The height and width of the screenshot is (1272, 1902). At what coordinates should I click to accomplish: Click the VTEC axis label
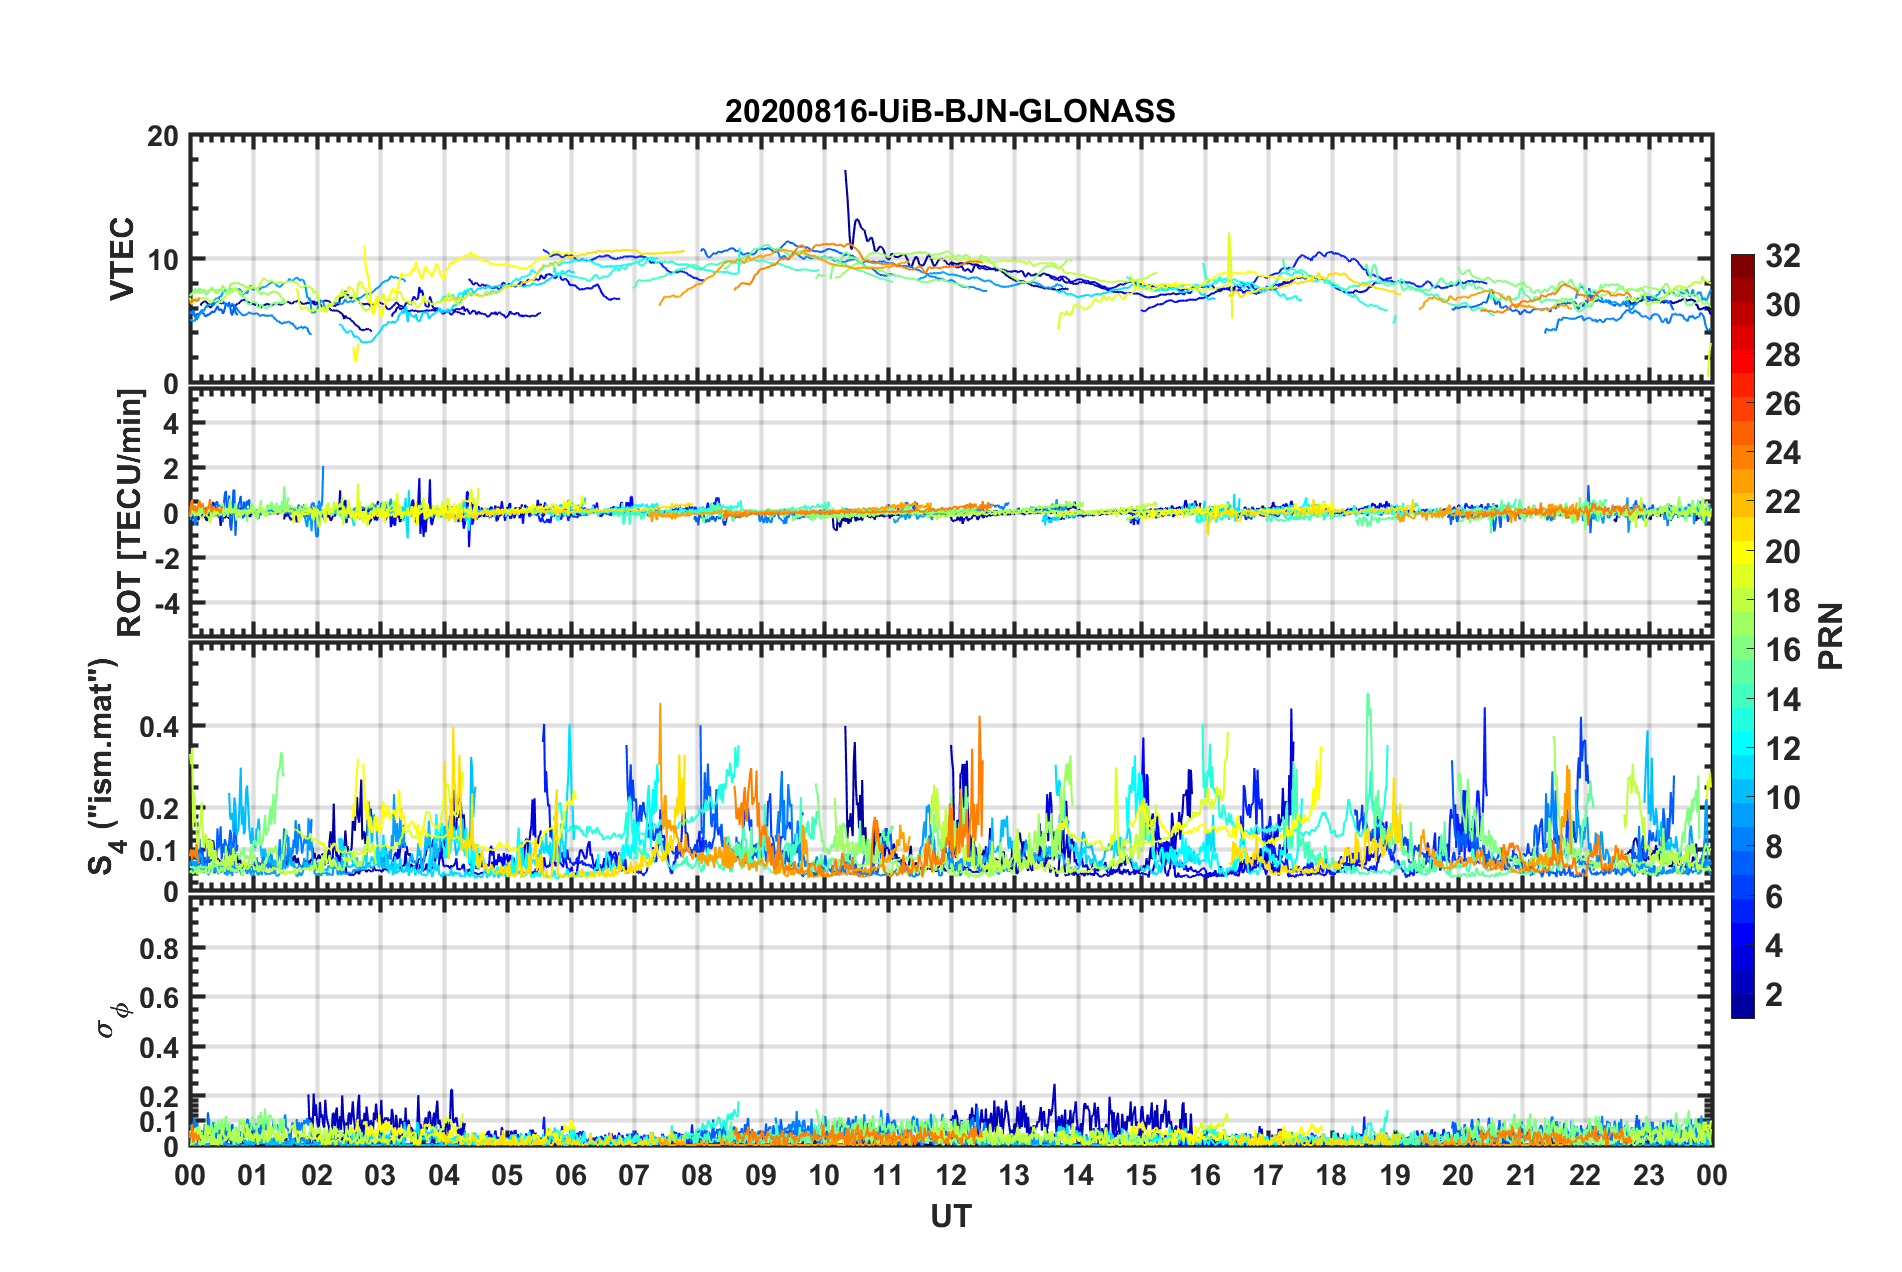122,259
